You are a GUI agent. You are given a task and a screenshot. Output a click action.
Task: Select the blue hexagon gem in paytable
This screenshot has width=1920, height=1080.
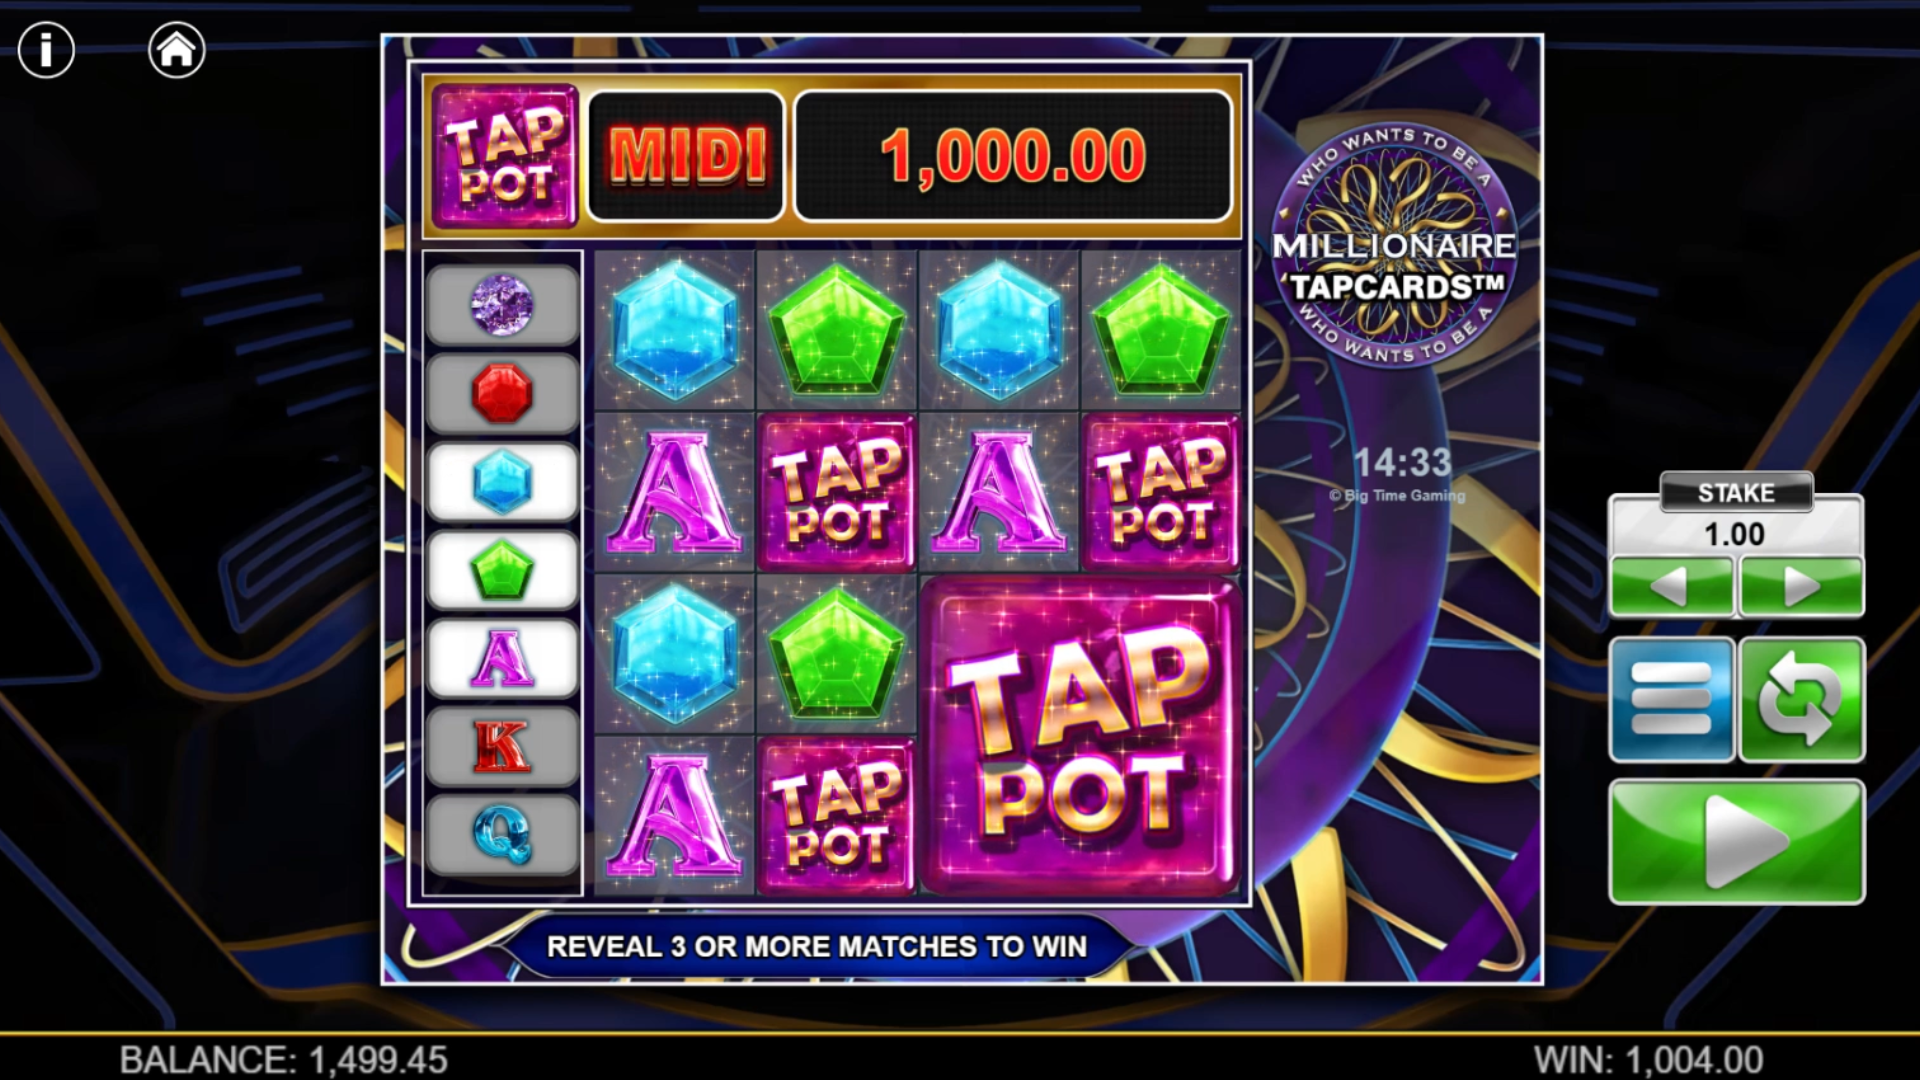tap(502, 482)
